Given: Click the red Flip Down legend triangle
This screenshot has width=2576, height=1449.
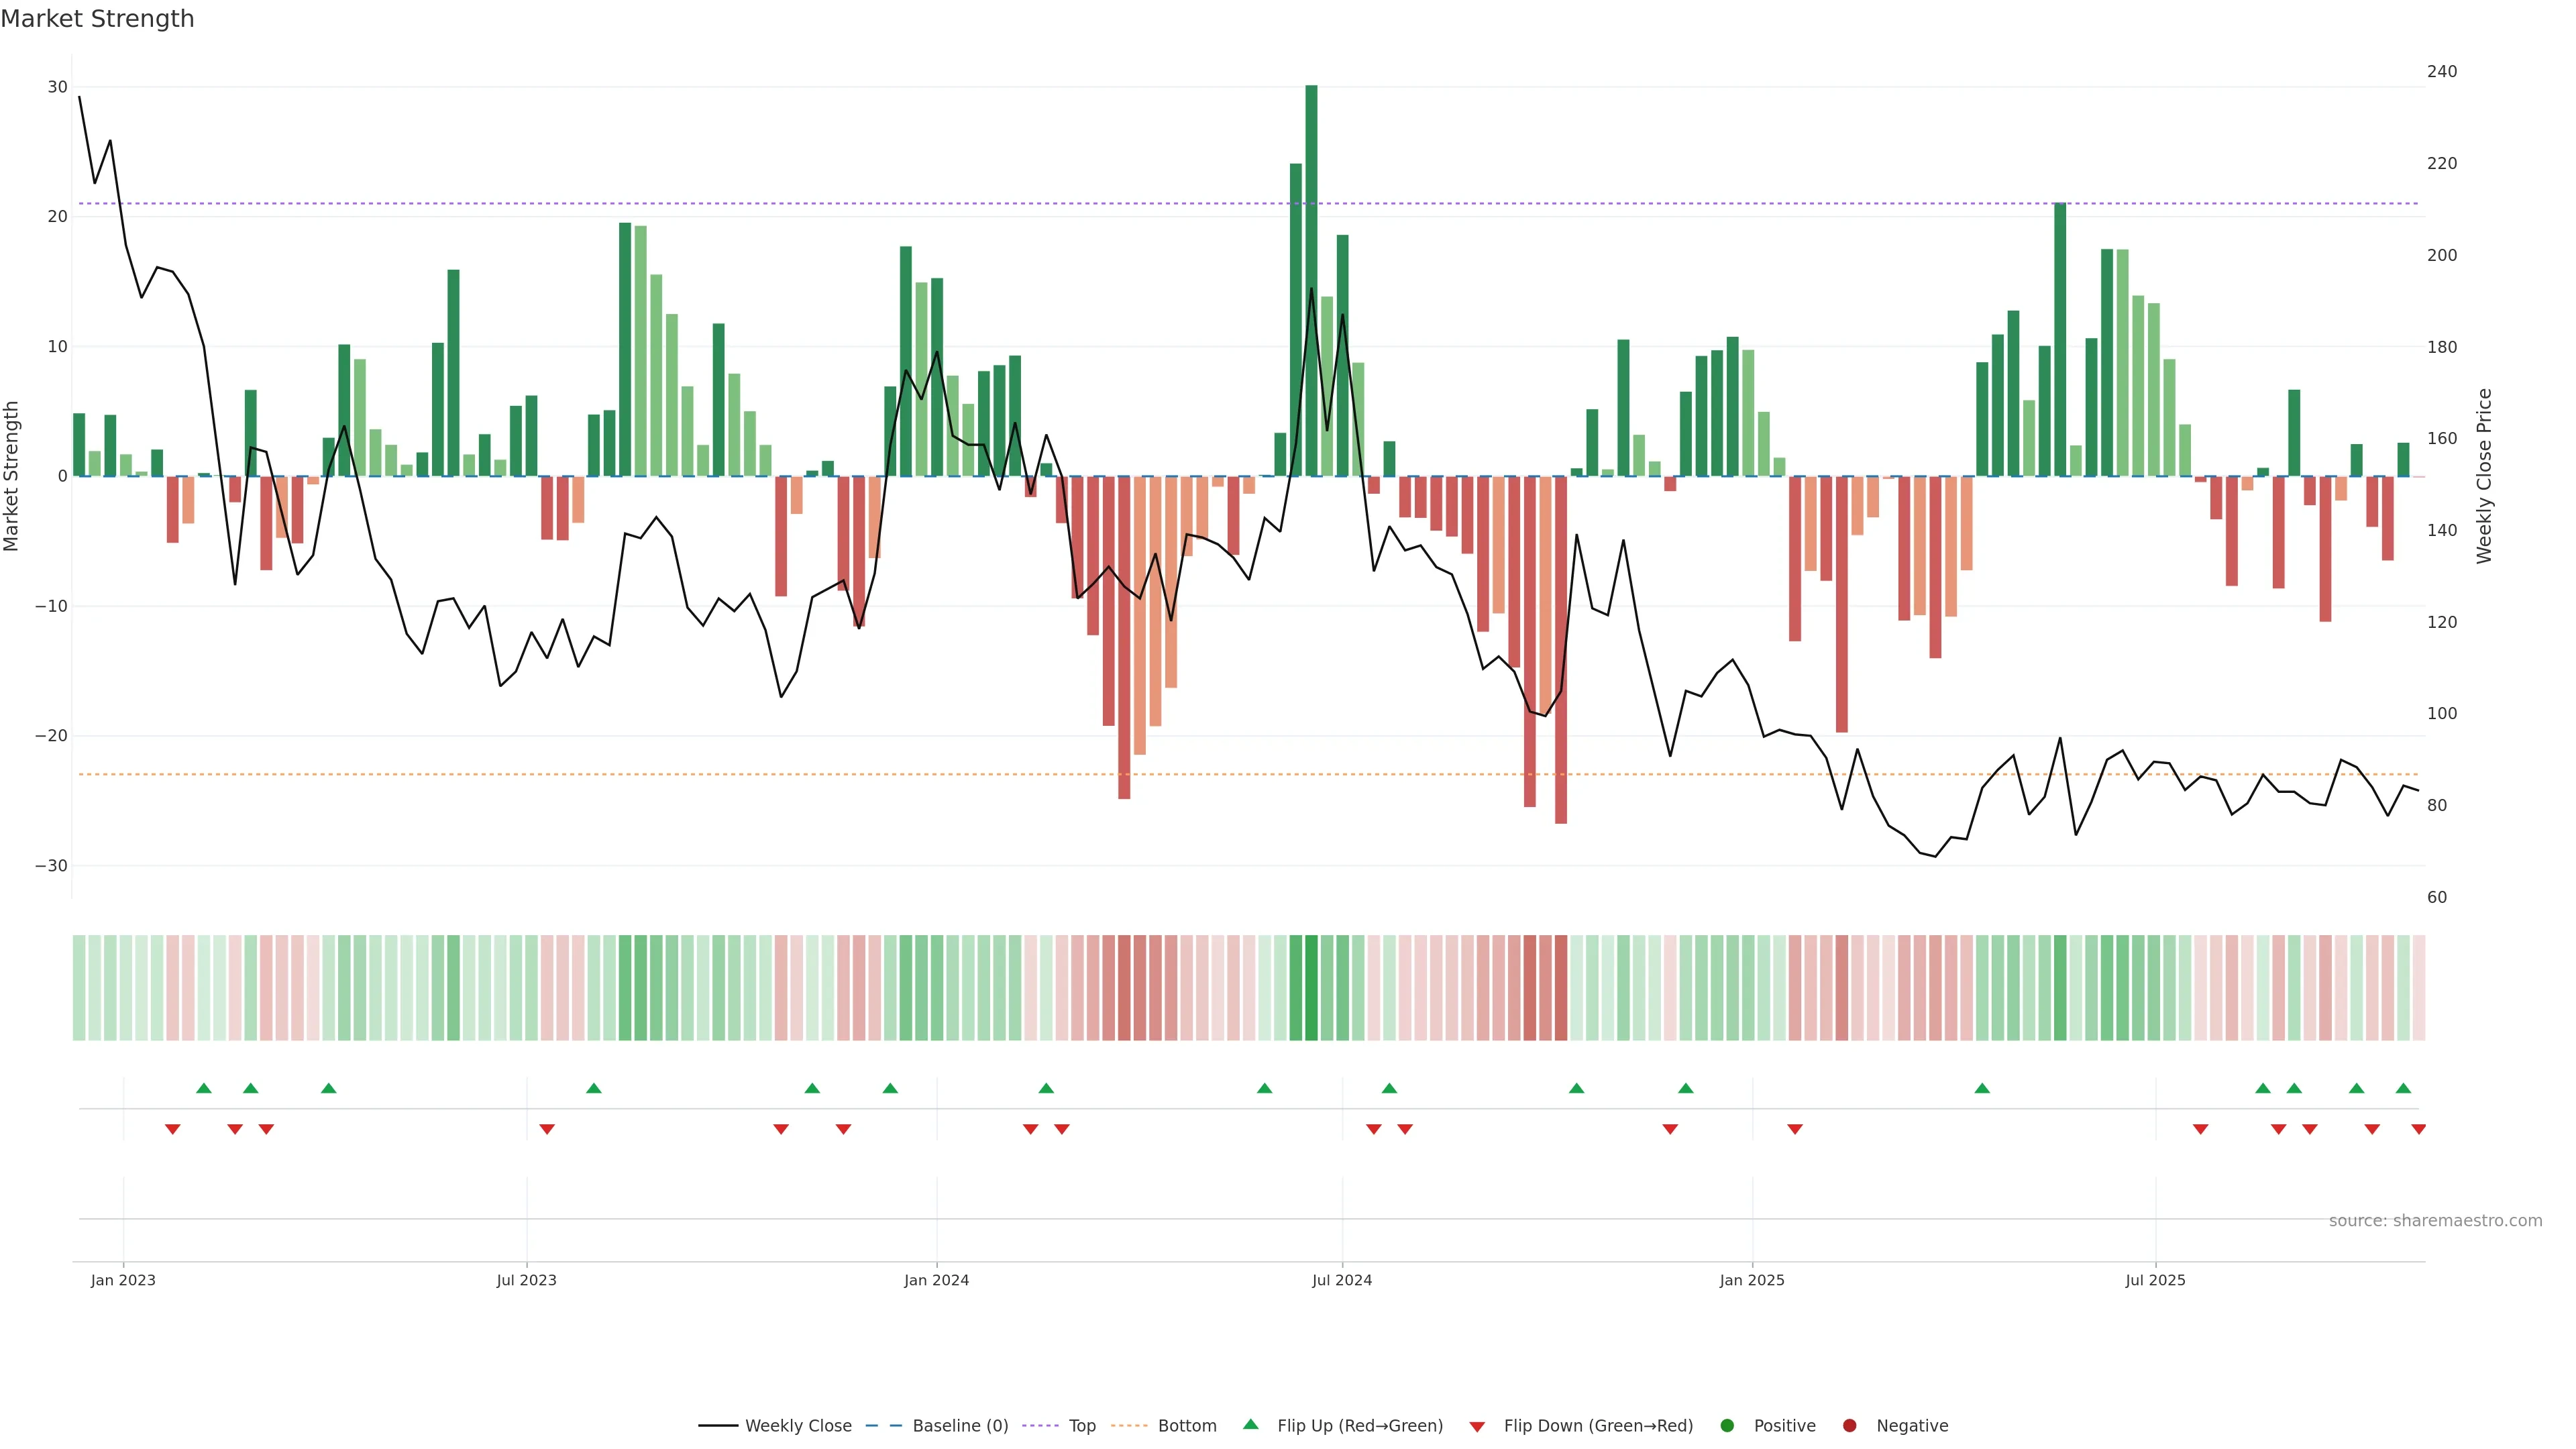Looking at the screenshot, I should click(x=1477, y=1427).
